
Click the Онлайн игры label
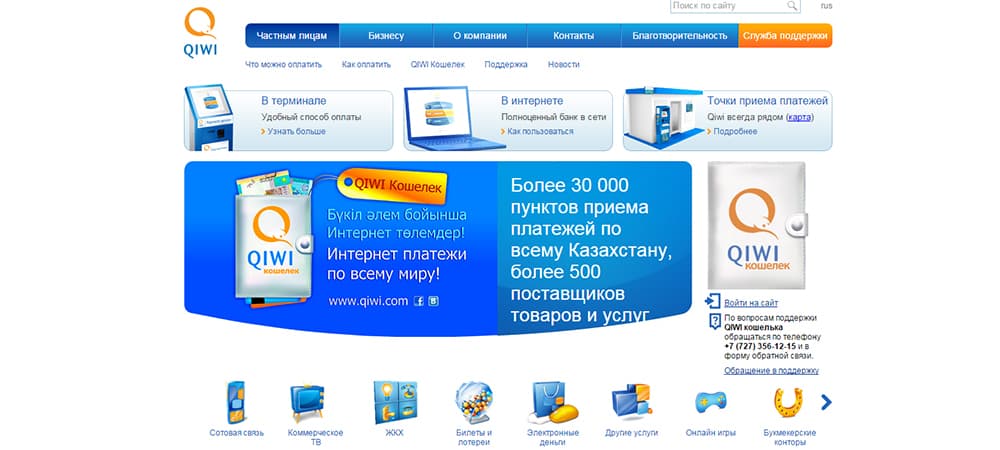(x=710, y=432)
